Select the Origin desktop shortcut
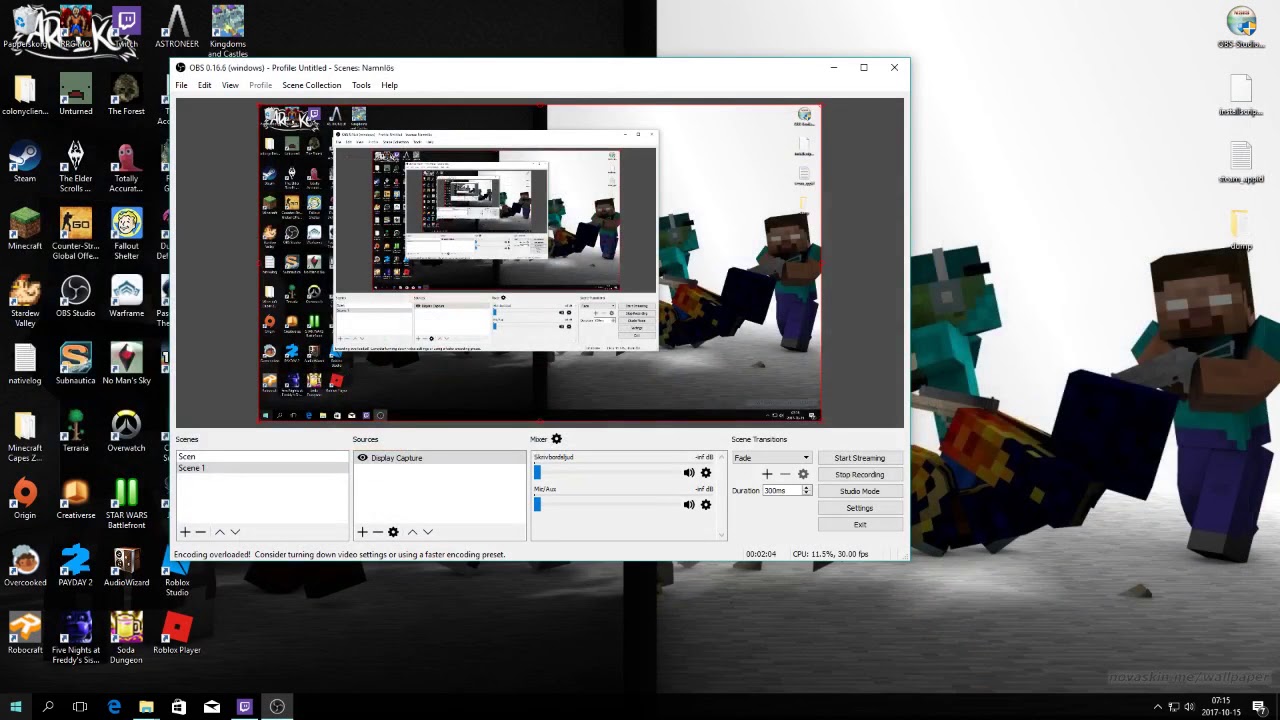 (x=25, y=500)
